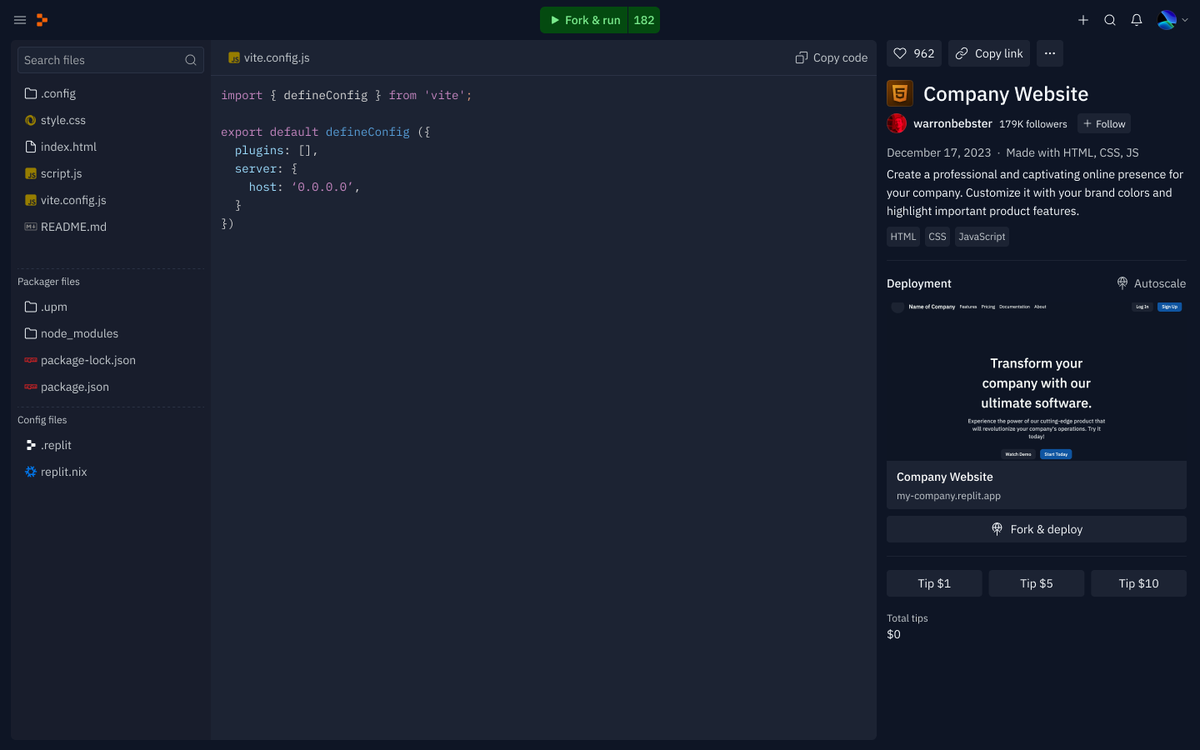
Task: Click the Autoscale globe icon
Action: click(1124, 283)
